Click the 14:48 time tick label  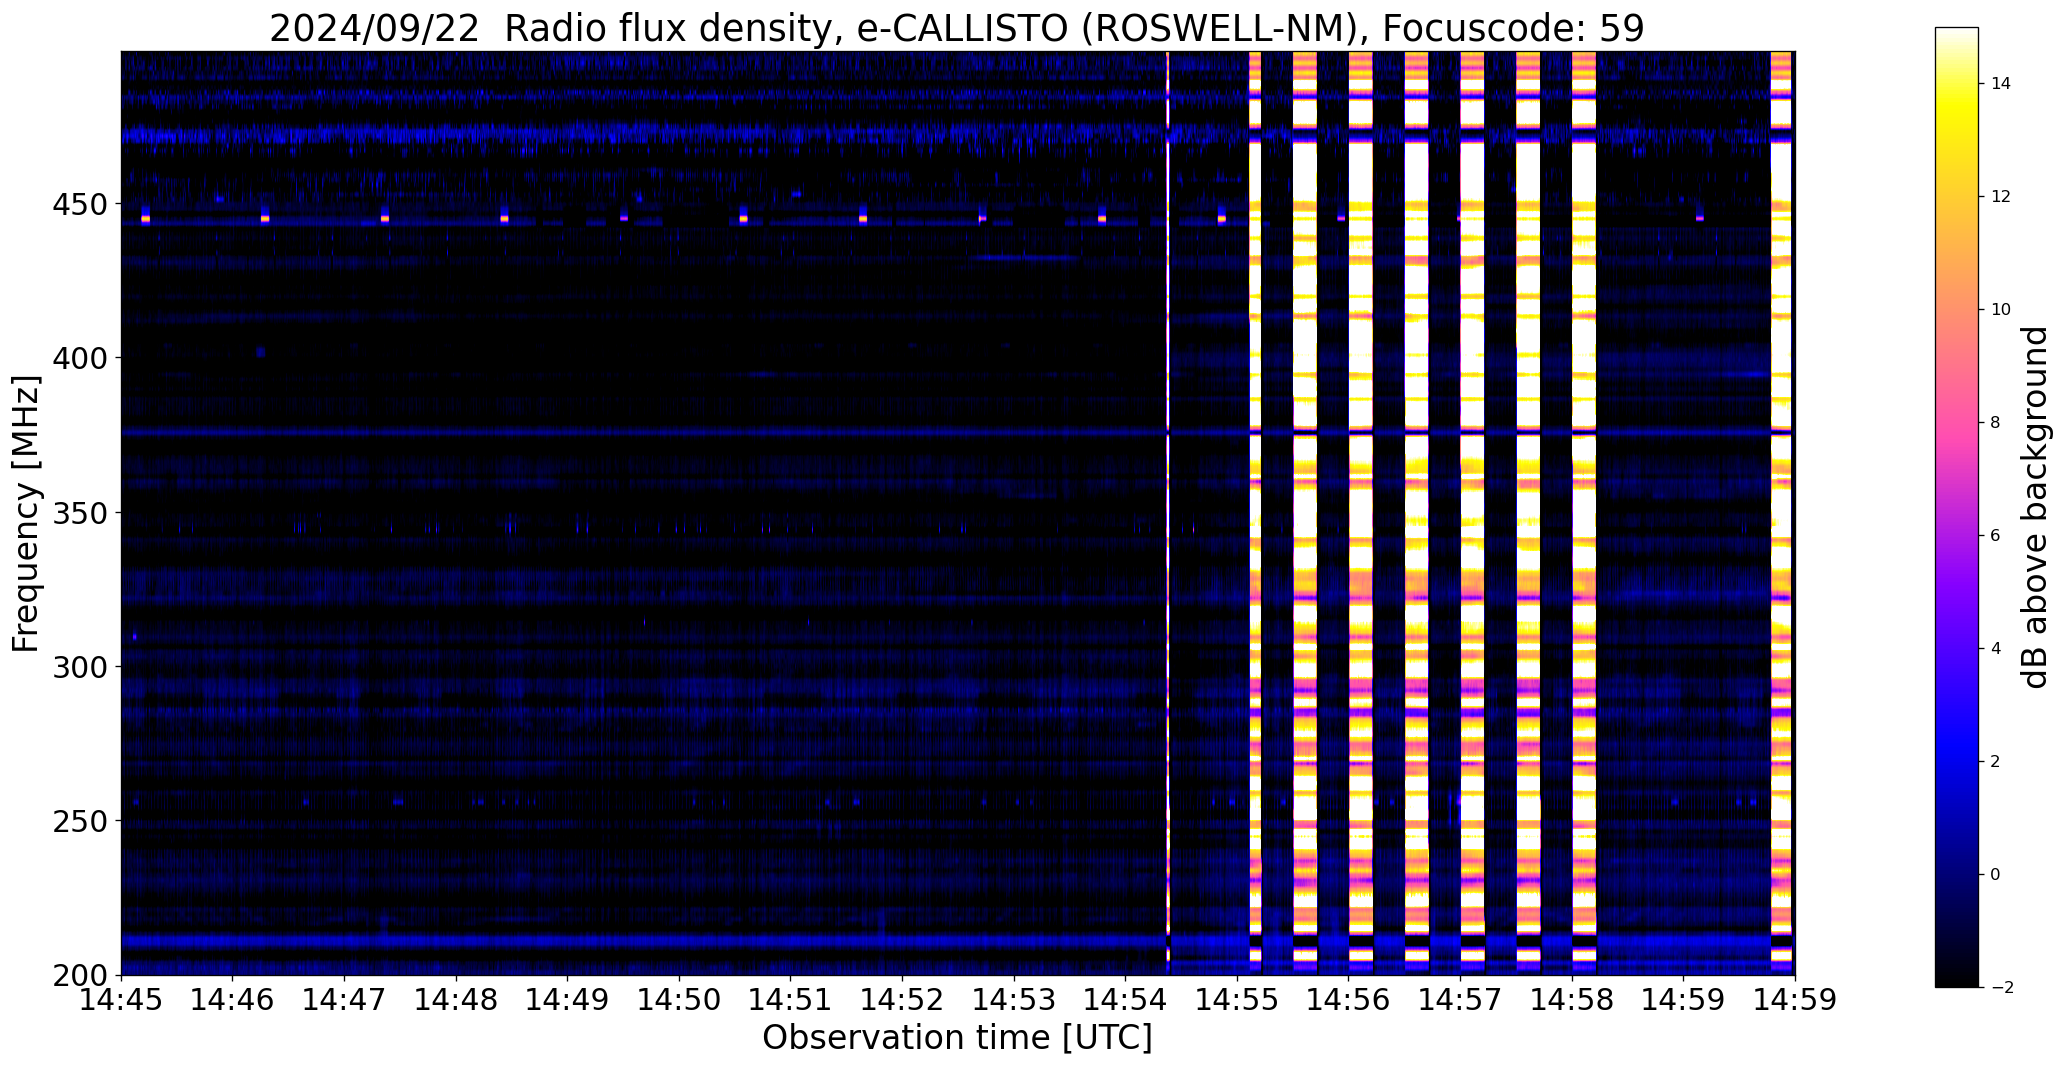456,1000
